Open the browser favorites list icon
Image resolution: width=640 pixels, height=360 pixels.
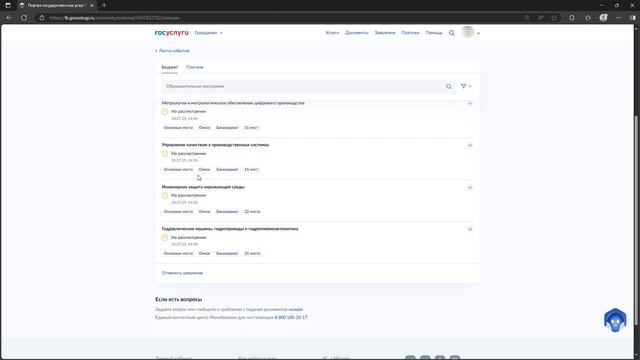click(588, 18)
